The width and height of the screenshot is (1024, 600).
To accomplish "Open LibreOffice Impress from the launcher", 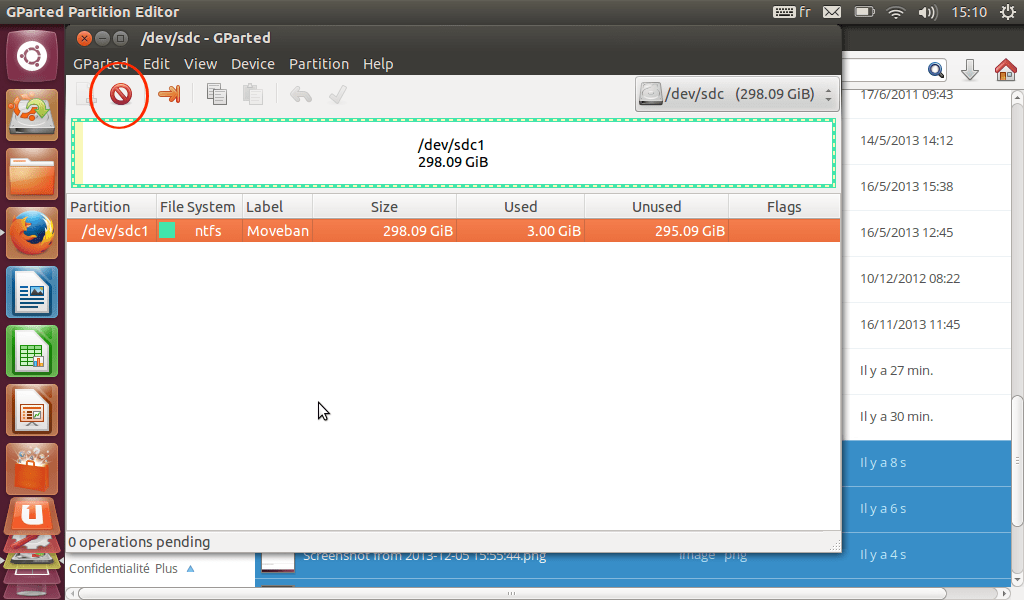I will coord(32,410).
